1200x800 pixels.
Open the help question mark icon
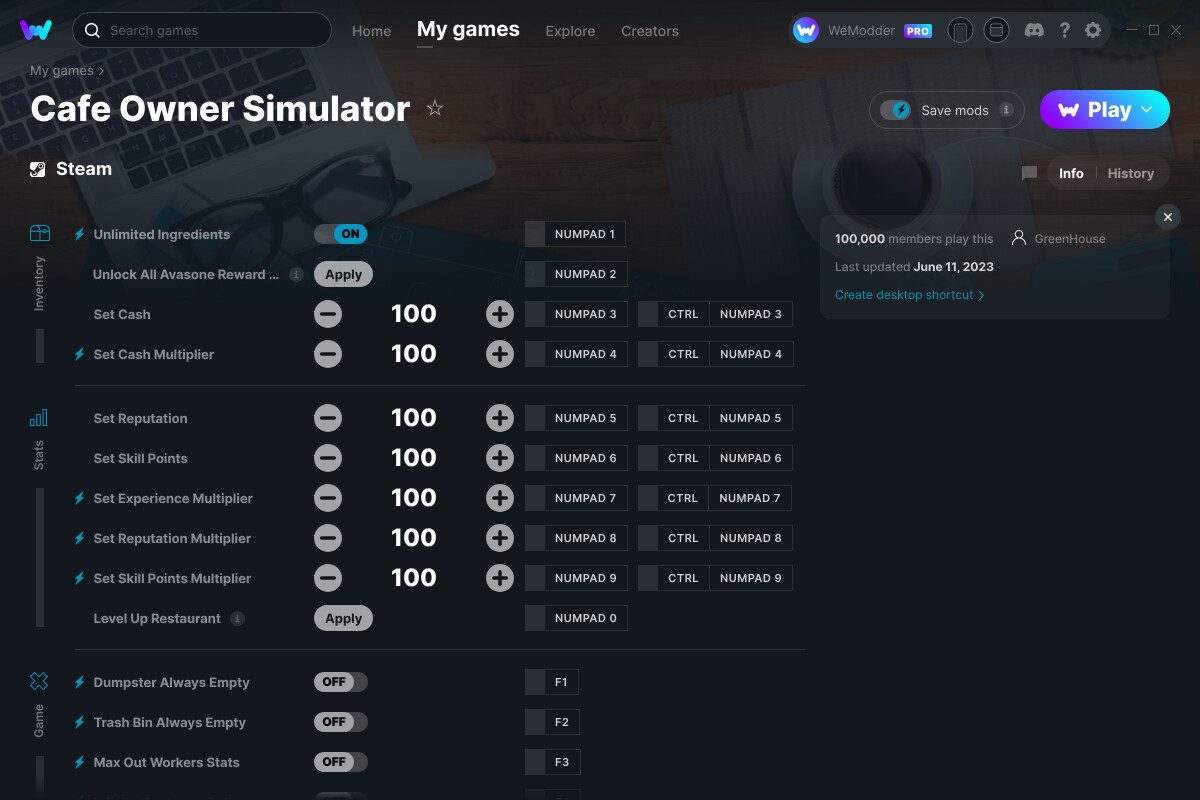coord(1064,30)
